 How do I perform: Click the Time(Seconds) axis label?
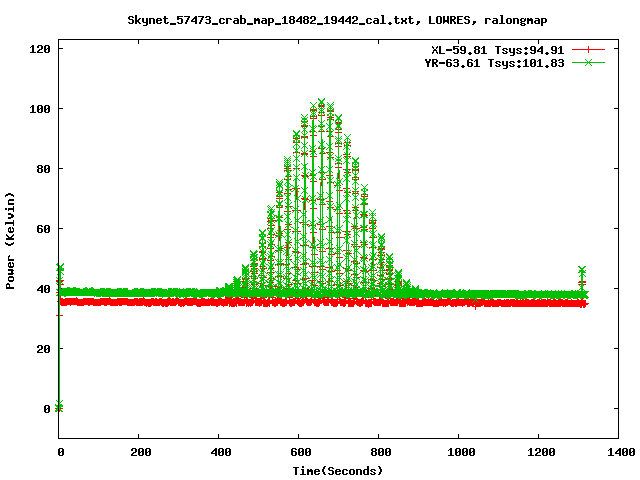click(338, 471)
